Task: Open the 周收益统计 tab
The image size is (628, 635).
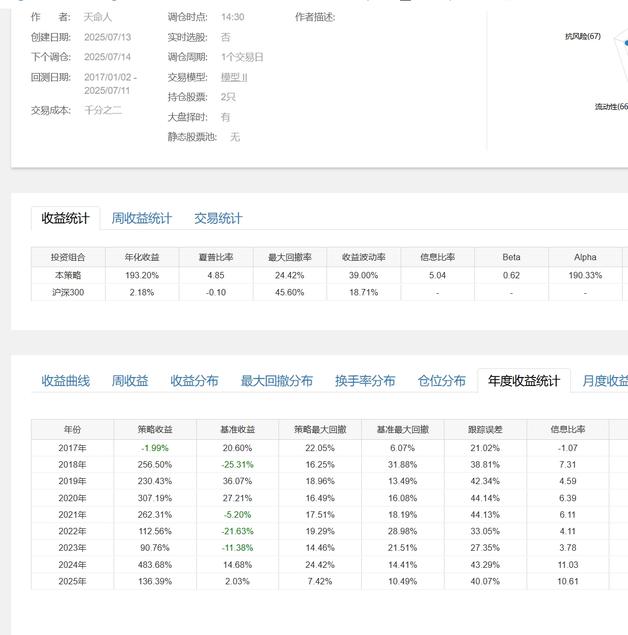Action: pos(141,218)
